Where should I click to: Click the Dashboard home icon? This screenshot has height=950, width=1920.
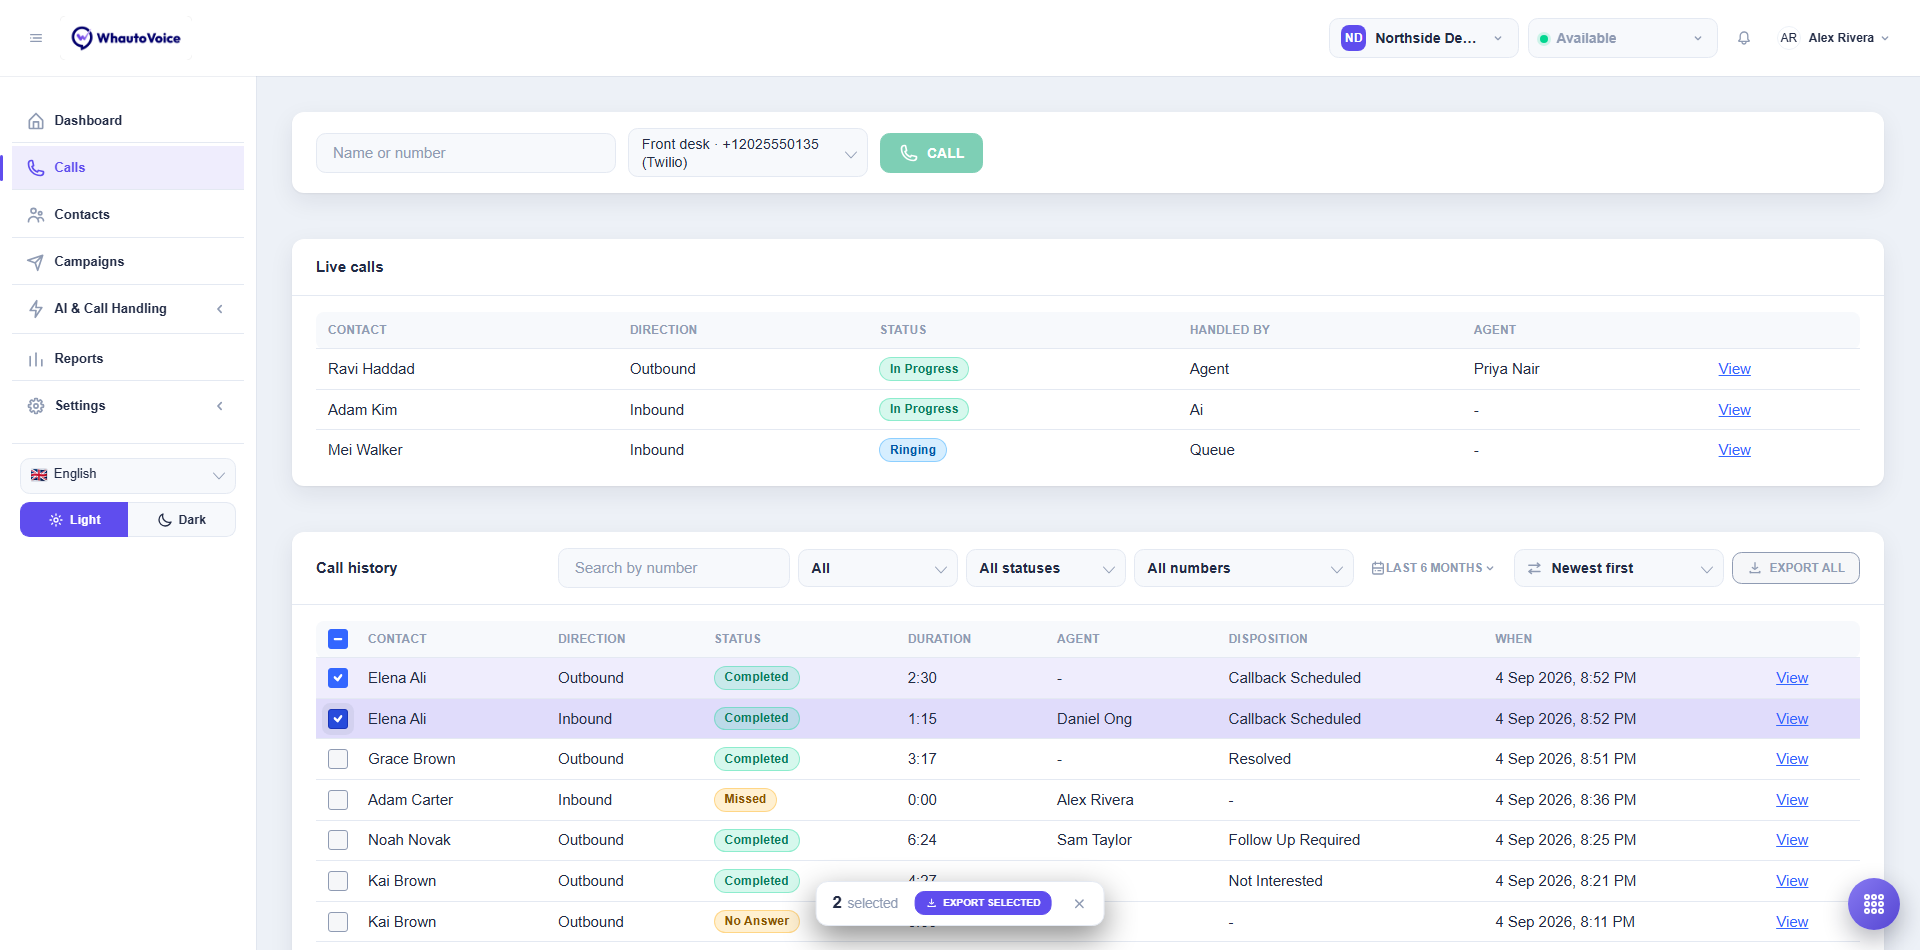(x=36, y=121)
